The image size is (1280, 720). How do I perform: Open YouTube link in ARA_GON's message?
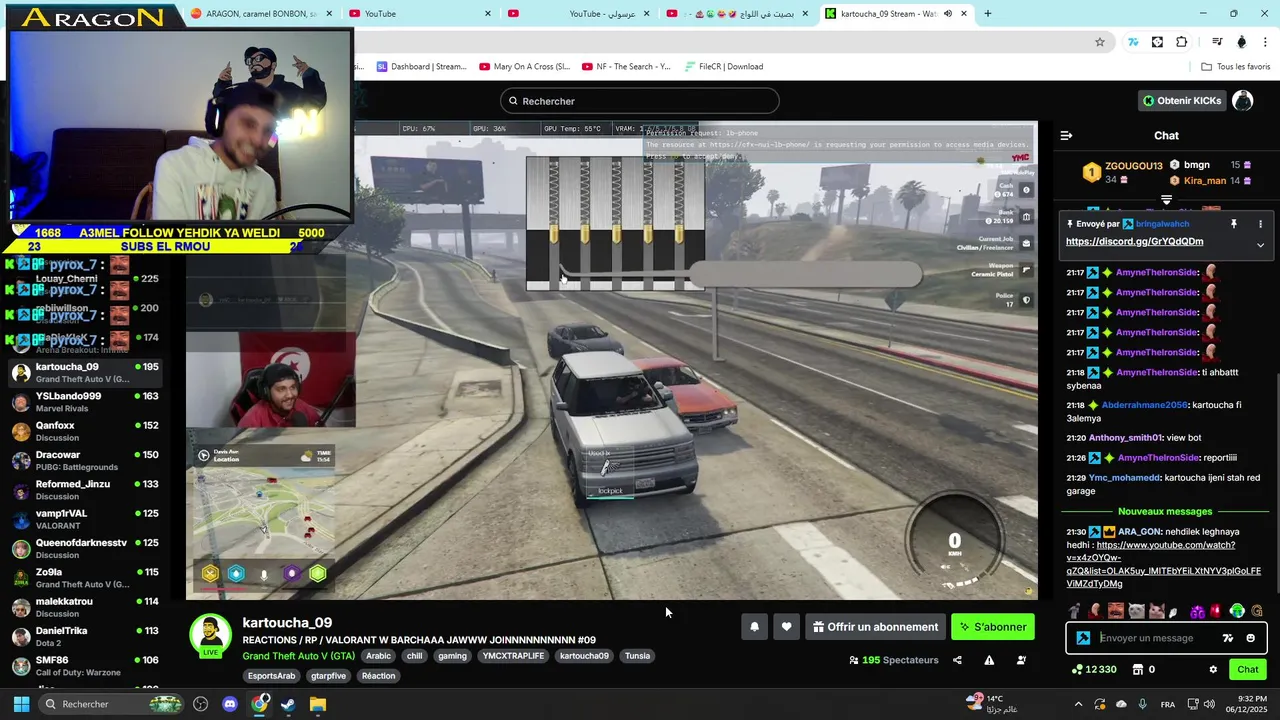click(x=1163, y=564)
